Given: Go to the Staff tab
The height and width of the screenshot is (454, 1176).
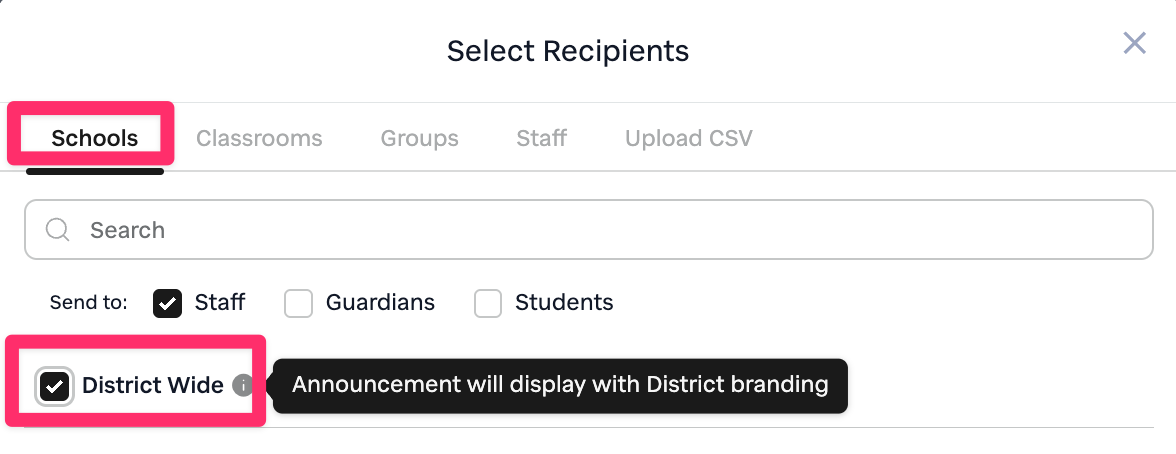Looking at the screenshot, I should 541,138.
